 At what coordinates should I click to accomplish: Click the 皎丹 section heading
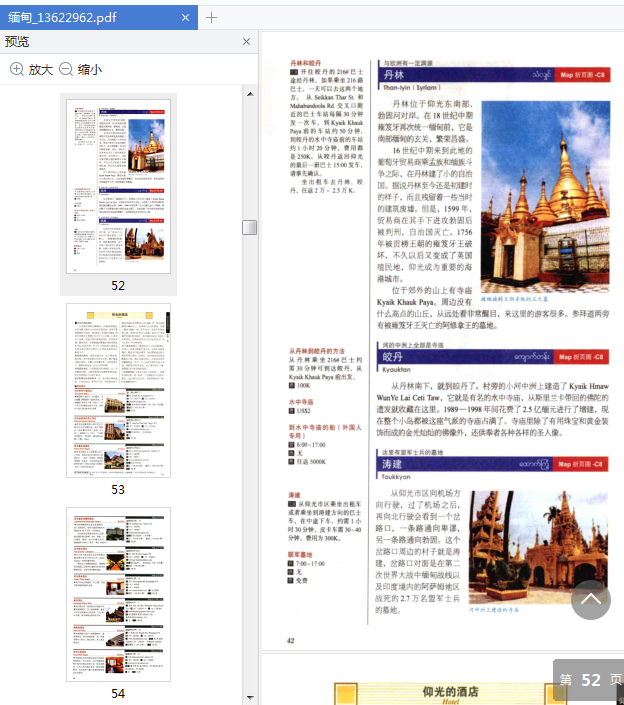pos(392,357)
